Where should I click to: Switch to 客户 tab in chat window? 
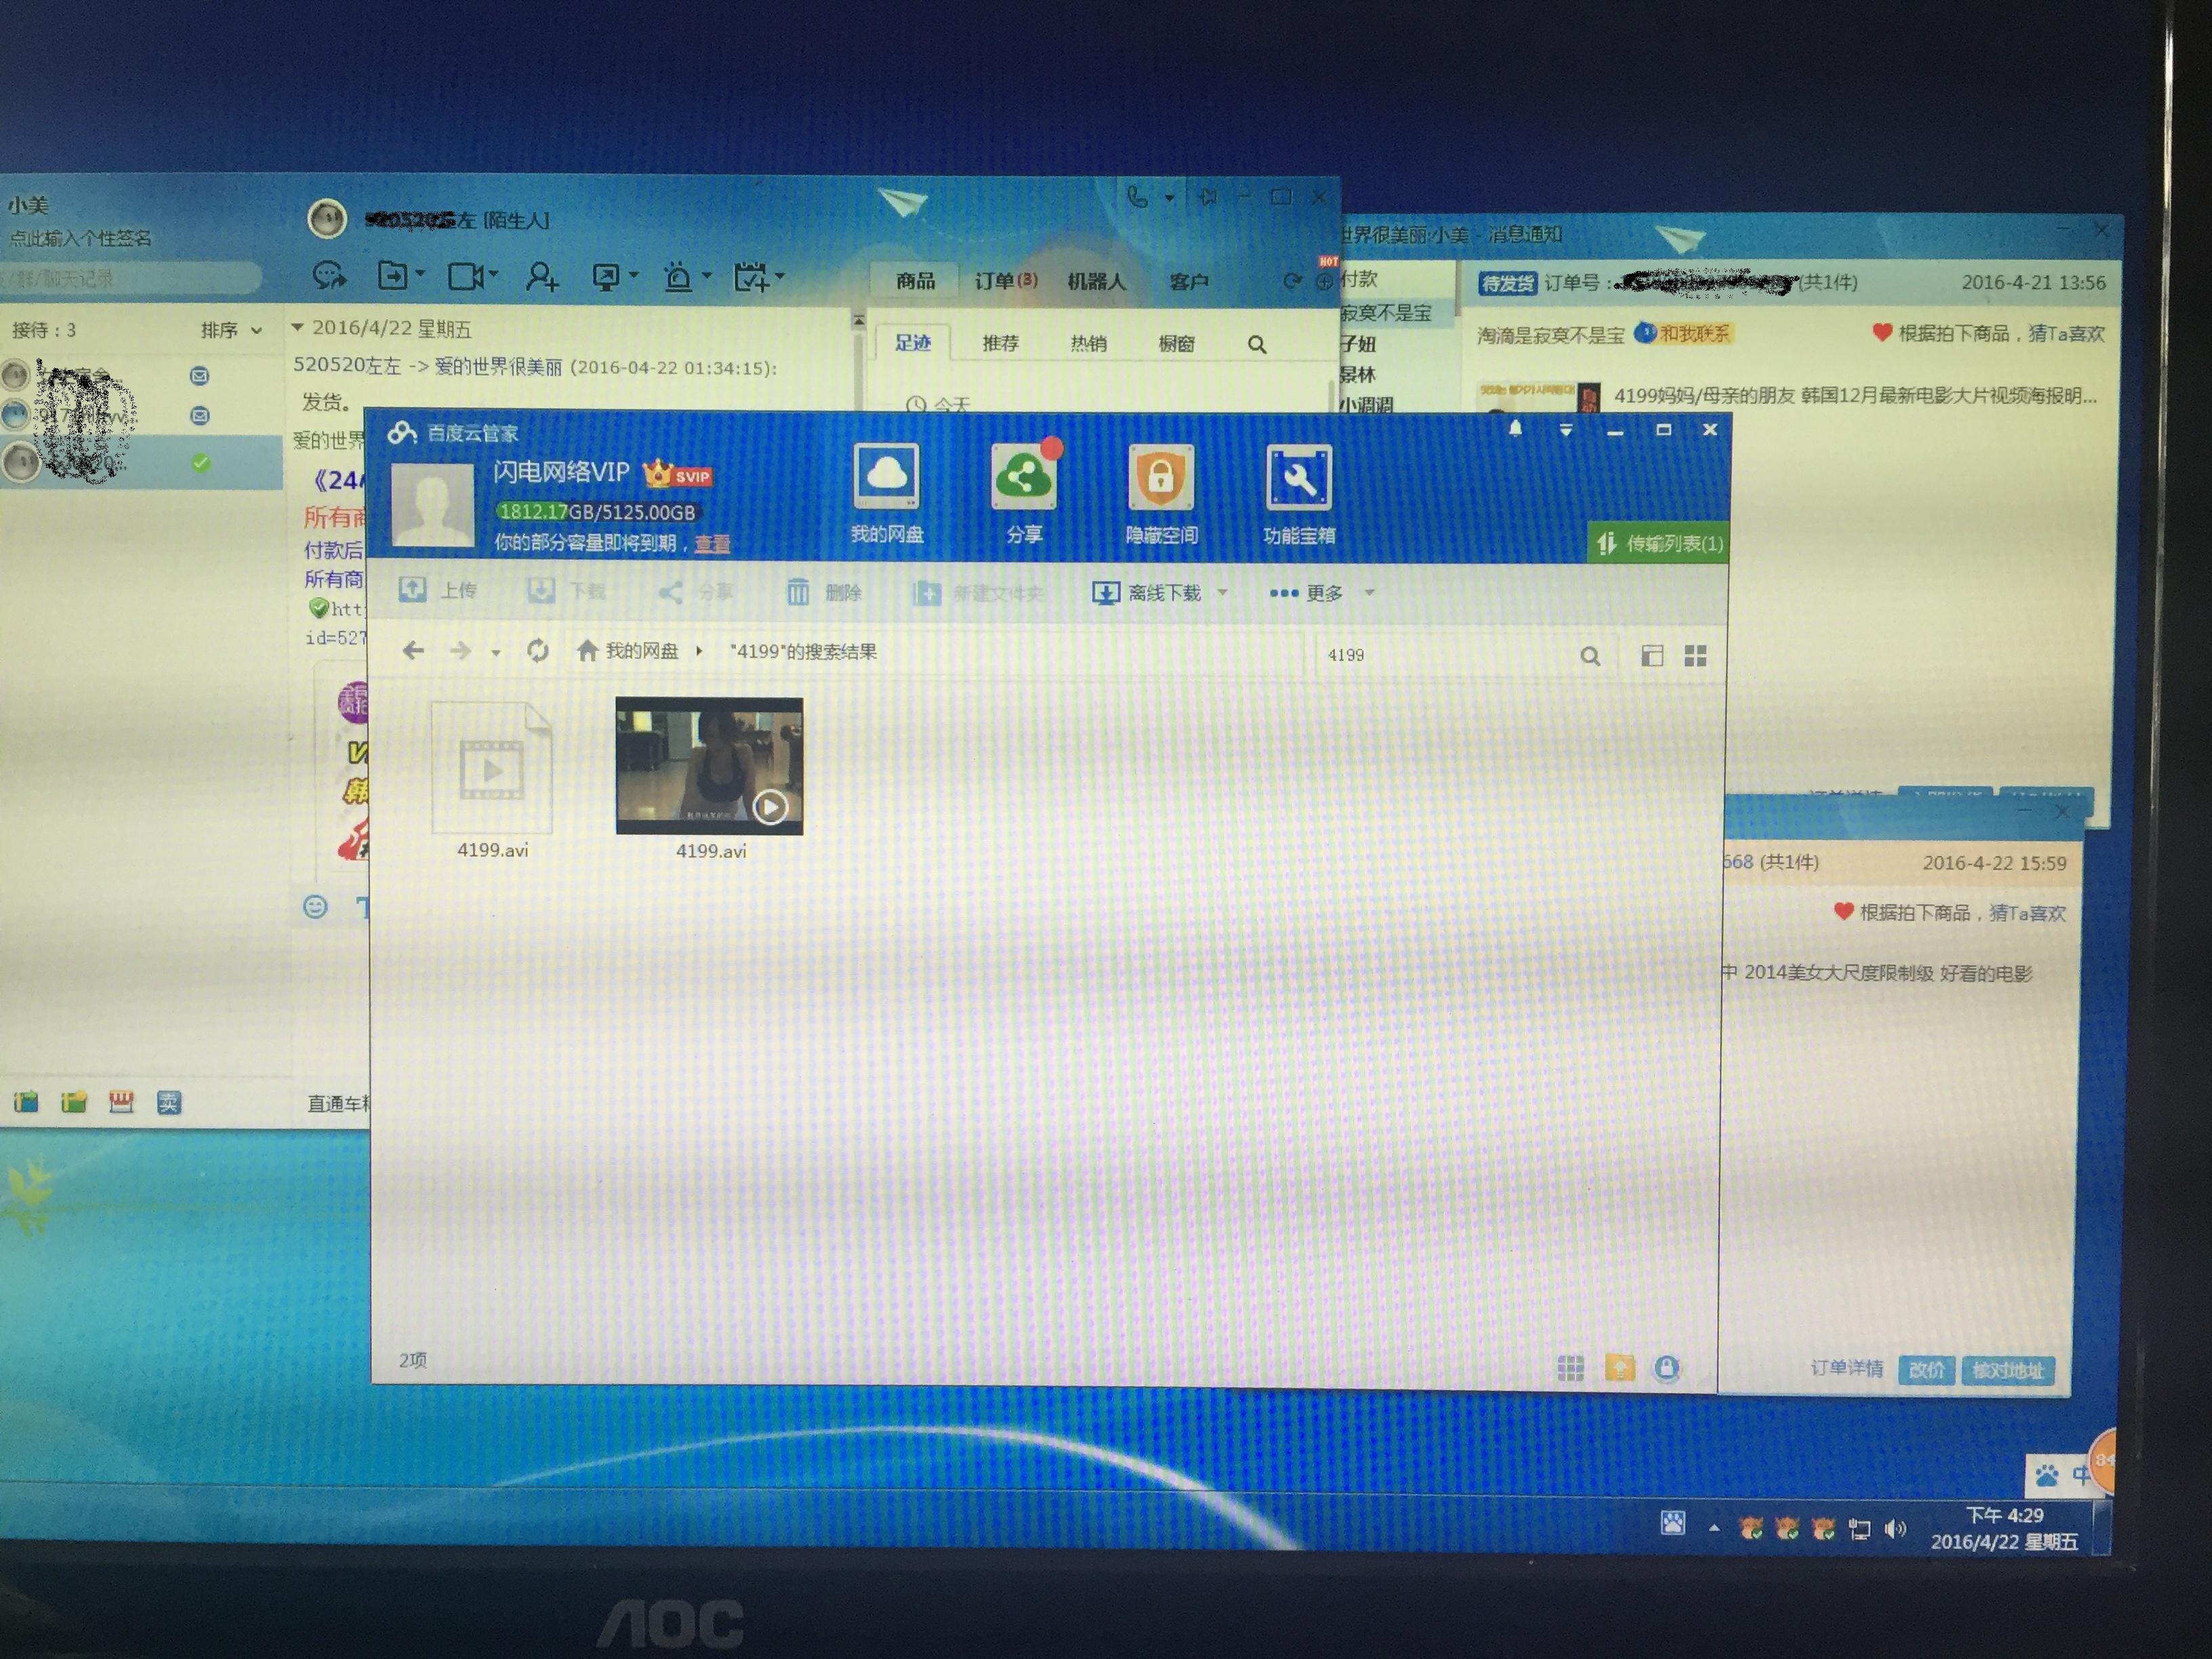pos(1189,282)
